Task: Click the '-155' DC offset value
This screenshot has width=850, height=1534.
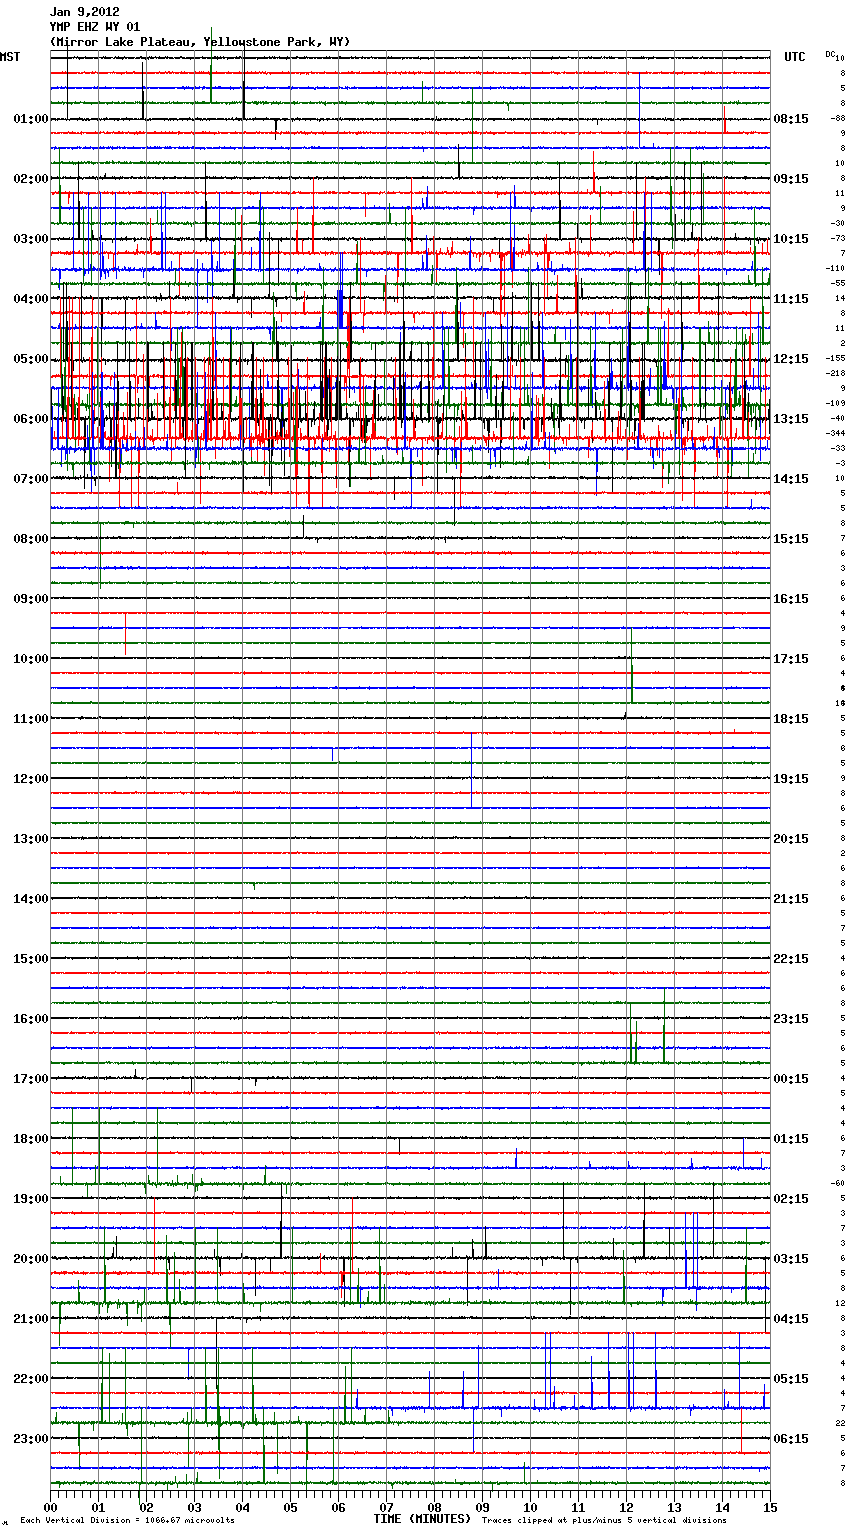Action: (837, 358)
